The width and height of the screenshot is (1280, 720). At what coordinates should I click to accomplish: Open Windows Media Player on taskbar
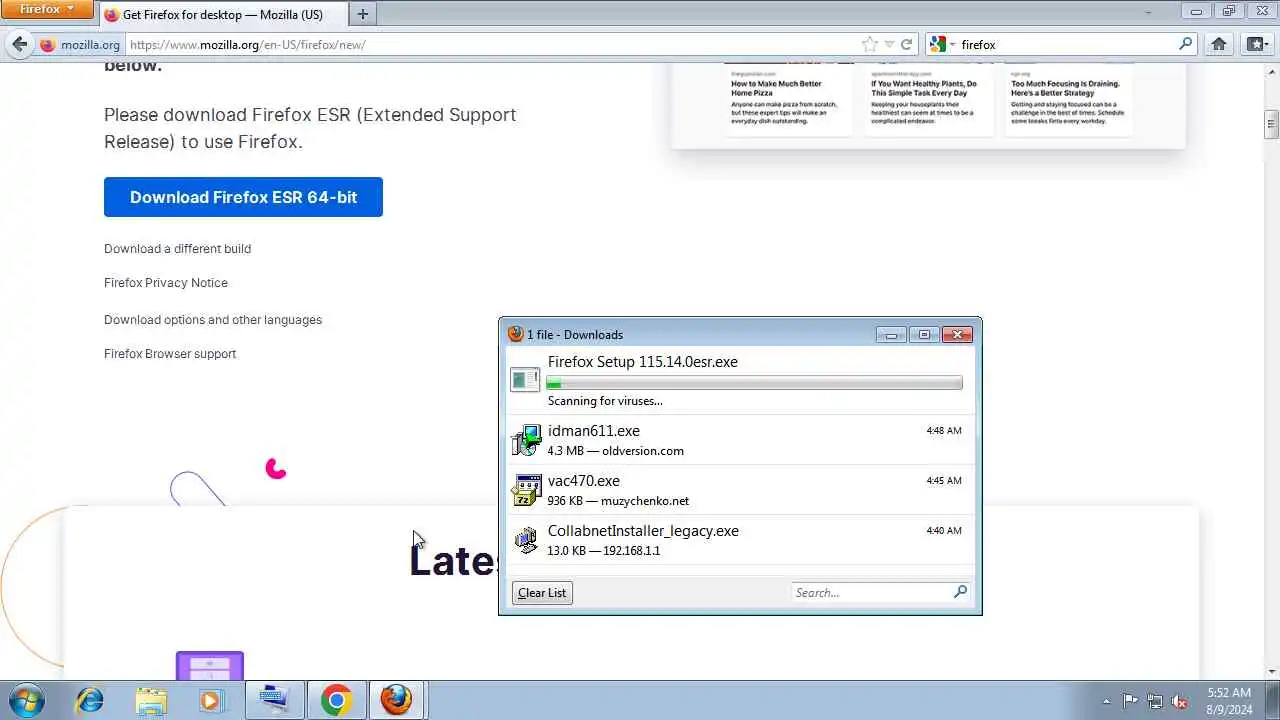point(211,700)
